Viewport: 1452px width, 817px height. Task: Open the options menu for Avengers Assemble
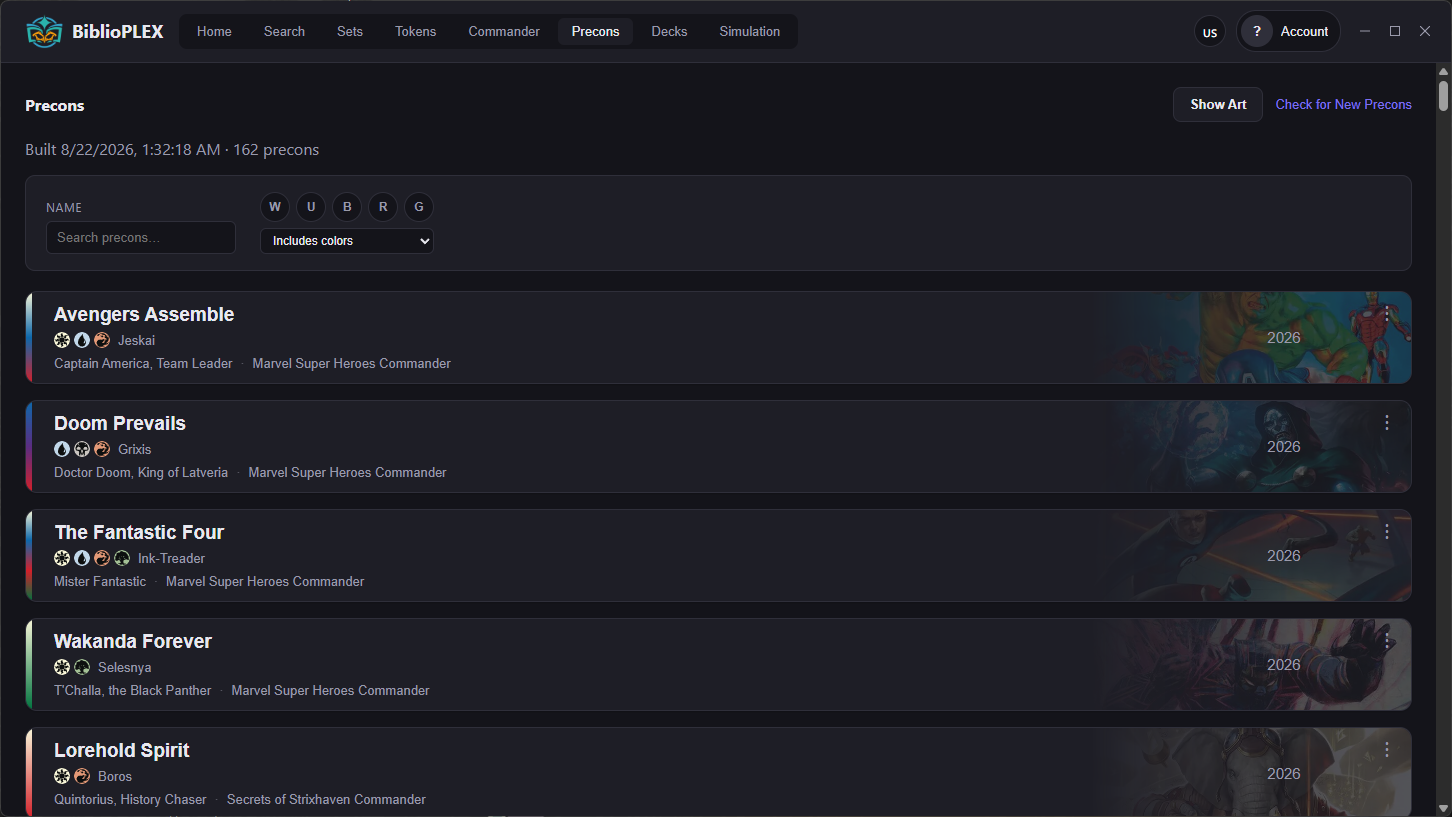[1387, 314]
